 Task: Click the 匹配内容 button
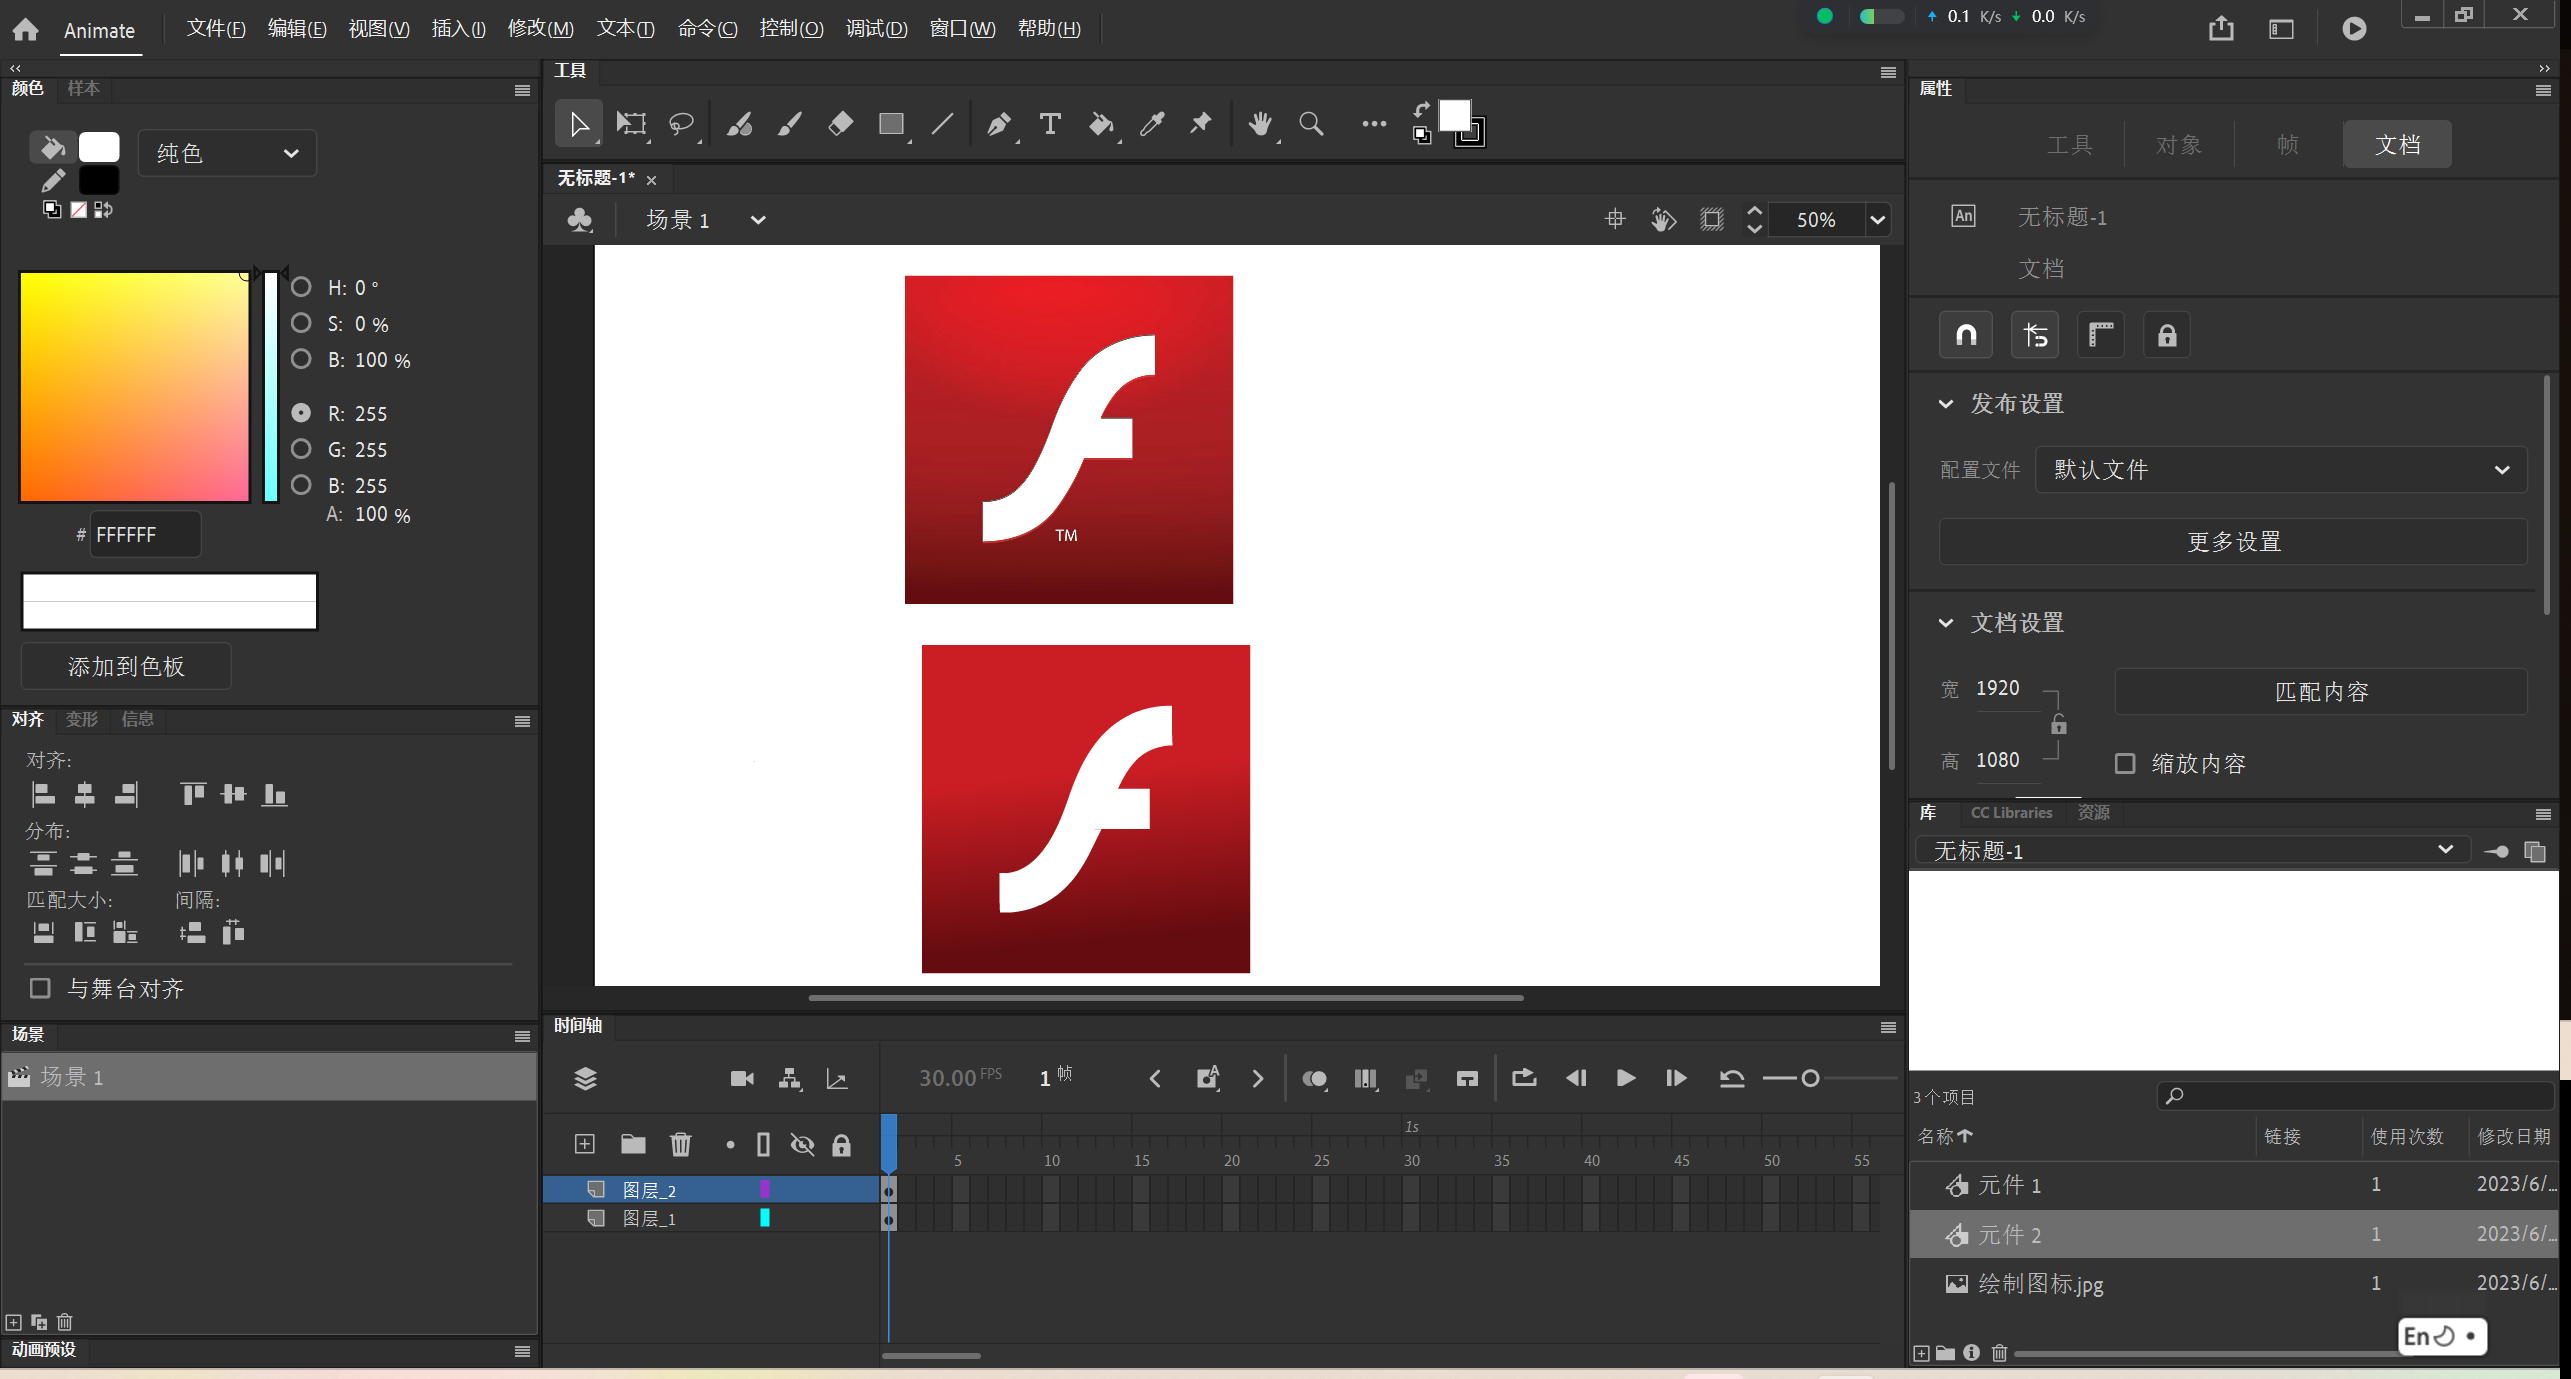[x=2321, y=692]
